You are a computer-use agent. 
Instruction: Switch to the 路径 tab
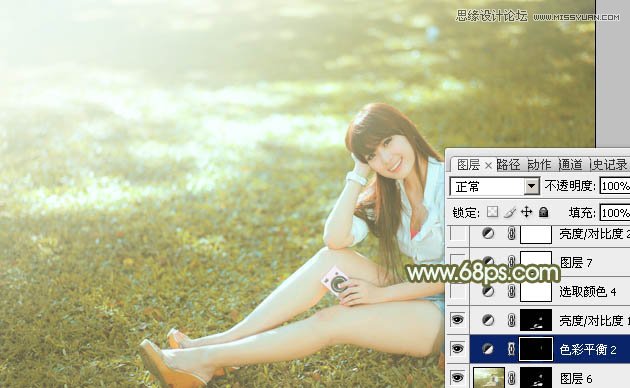508,165
